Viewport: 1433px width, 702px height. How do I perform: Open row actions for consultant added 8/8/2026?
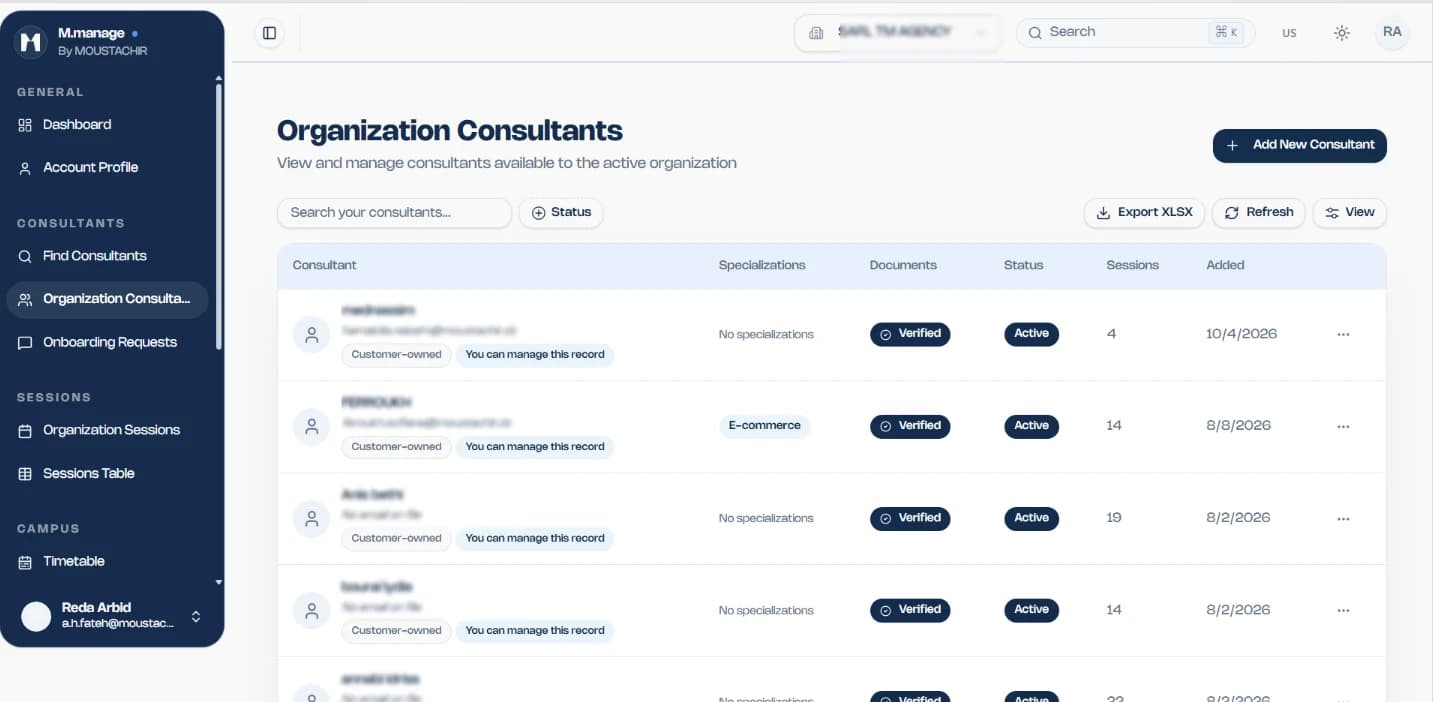pos(1343,427)
